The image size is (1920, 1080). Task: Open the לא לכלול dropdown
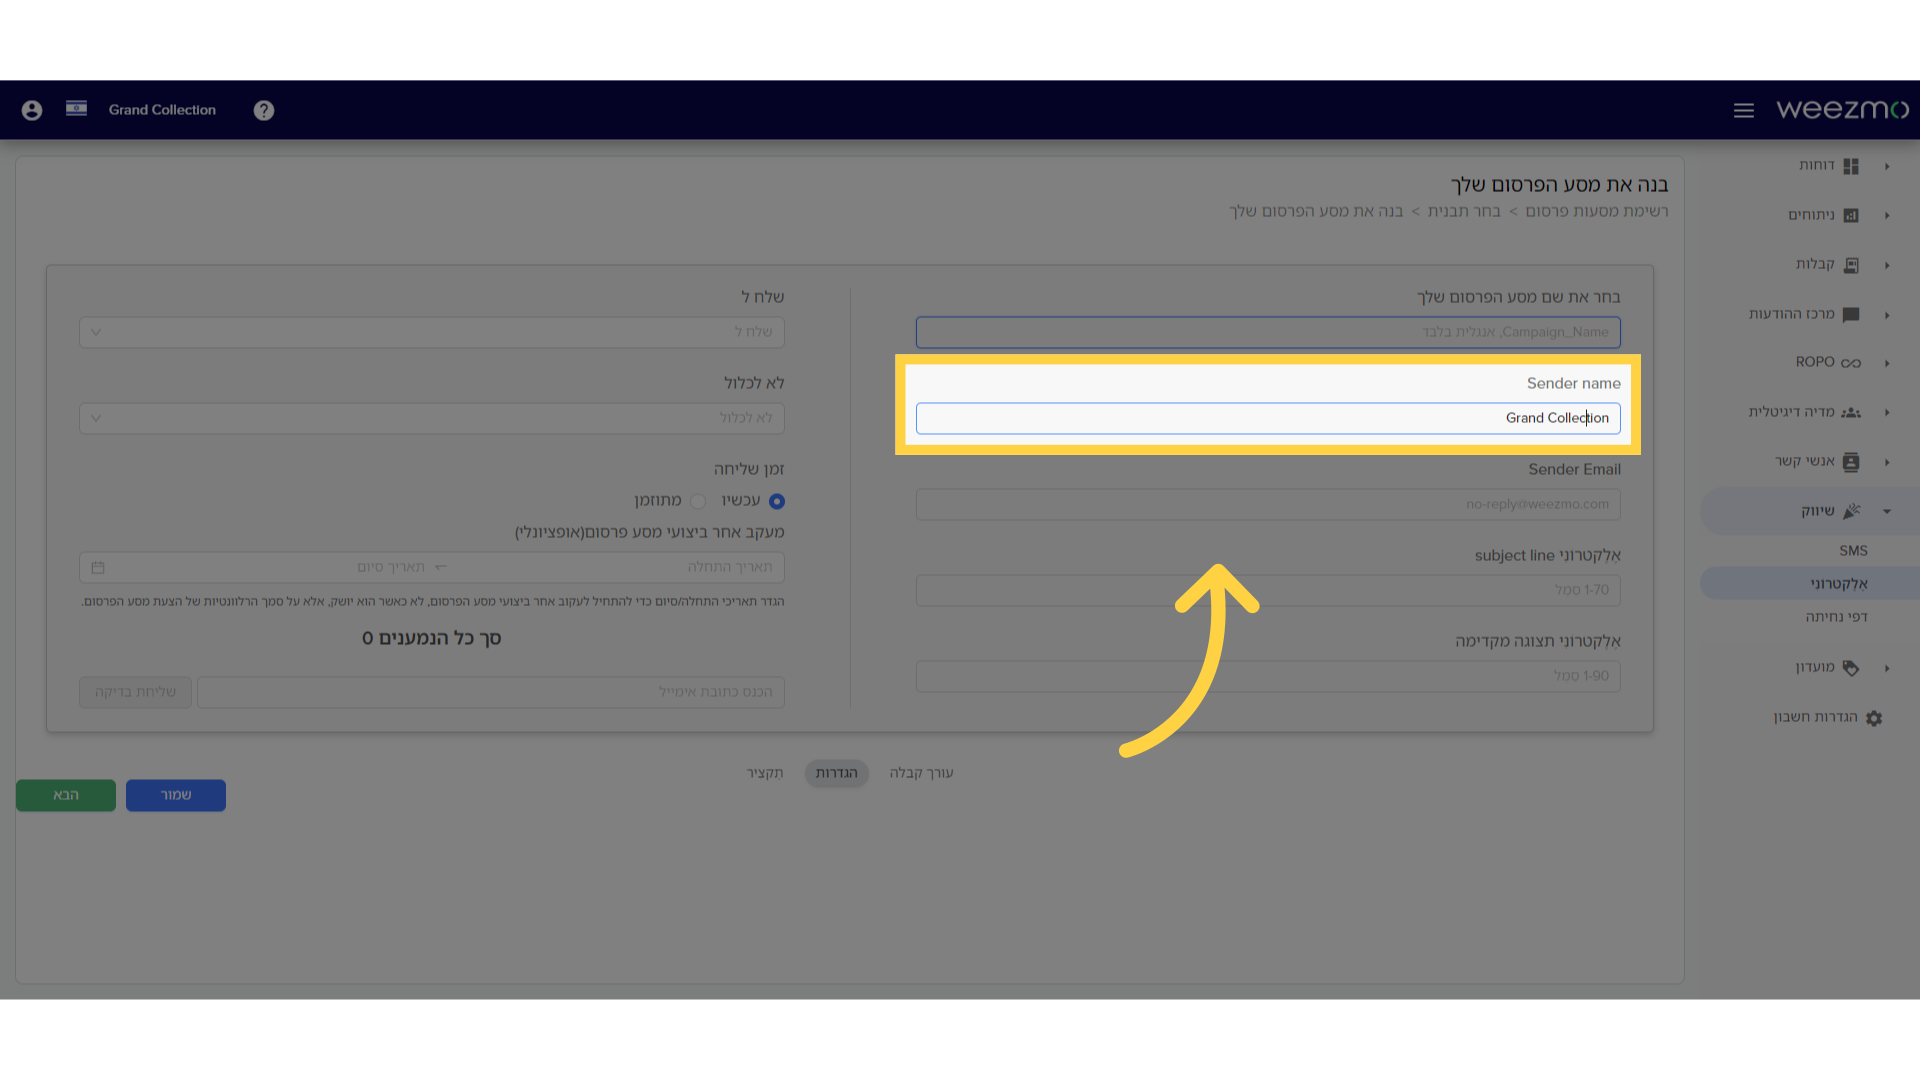click(x=432, y=418)
